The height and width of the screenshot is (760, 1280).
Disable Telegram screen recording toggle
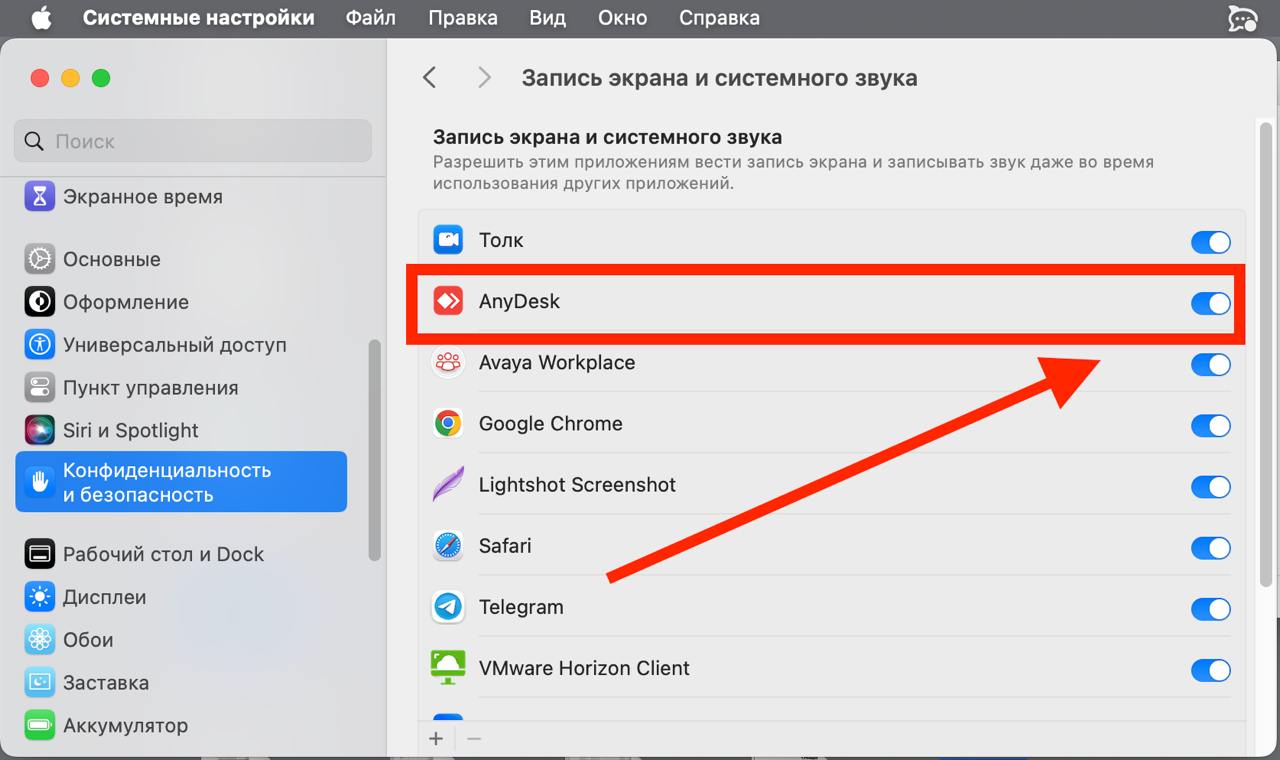coord(1210,608)
